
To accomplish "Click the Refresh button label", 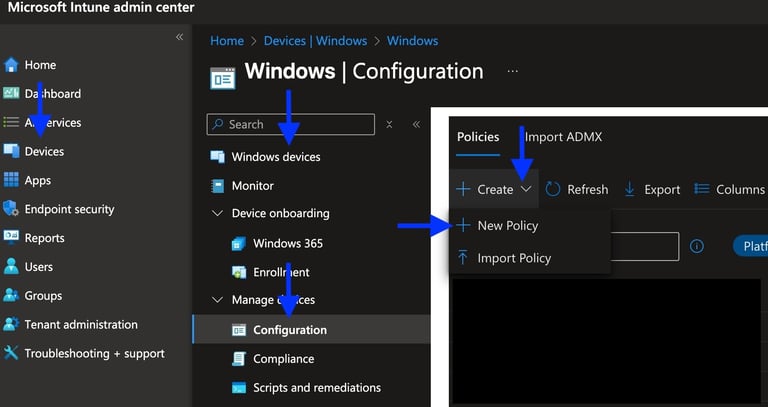I will (588, 190).
